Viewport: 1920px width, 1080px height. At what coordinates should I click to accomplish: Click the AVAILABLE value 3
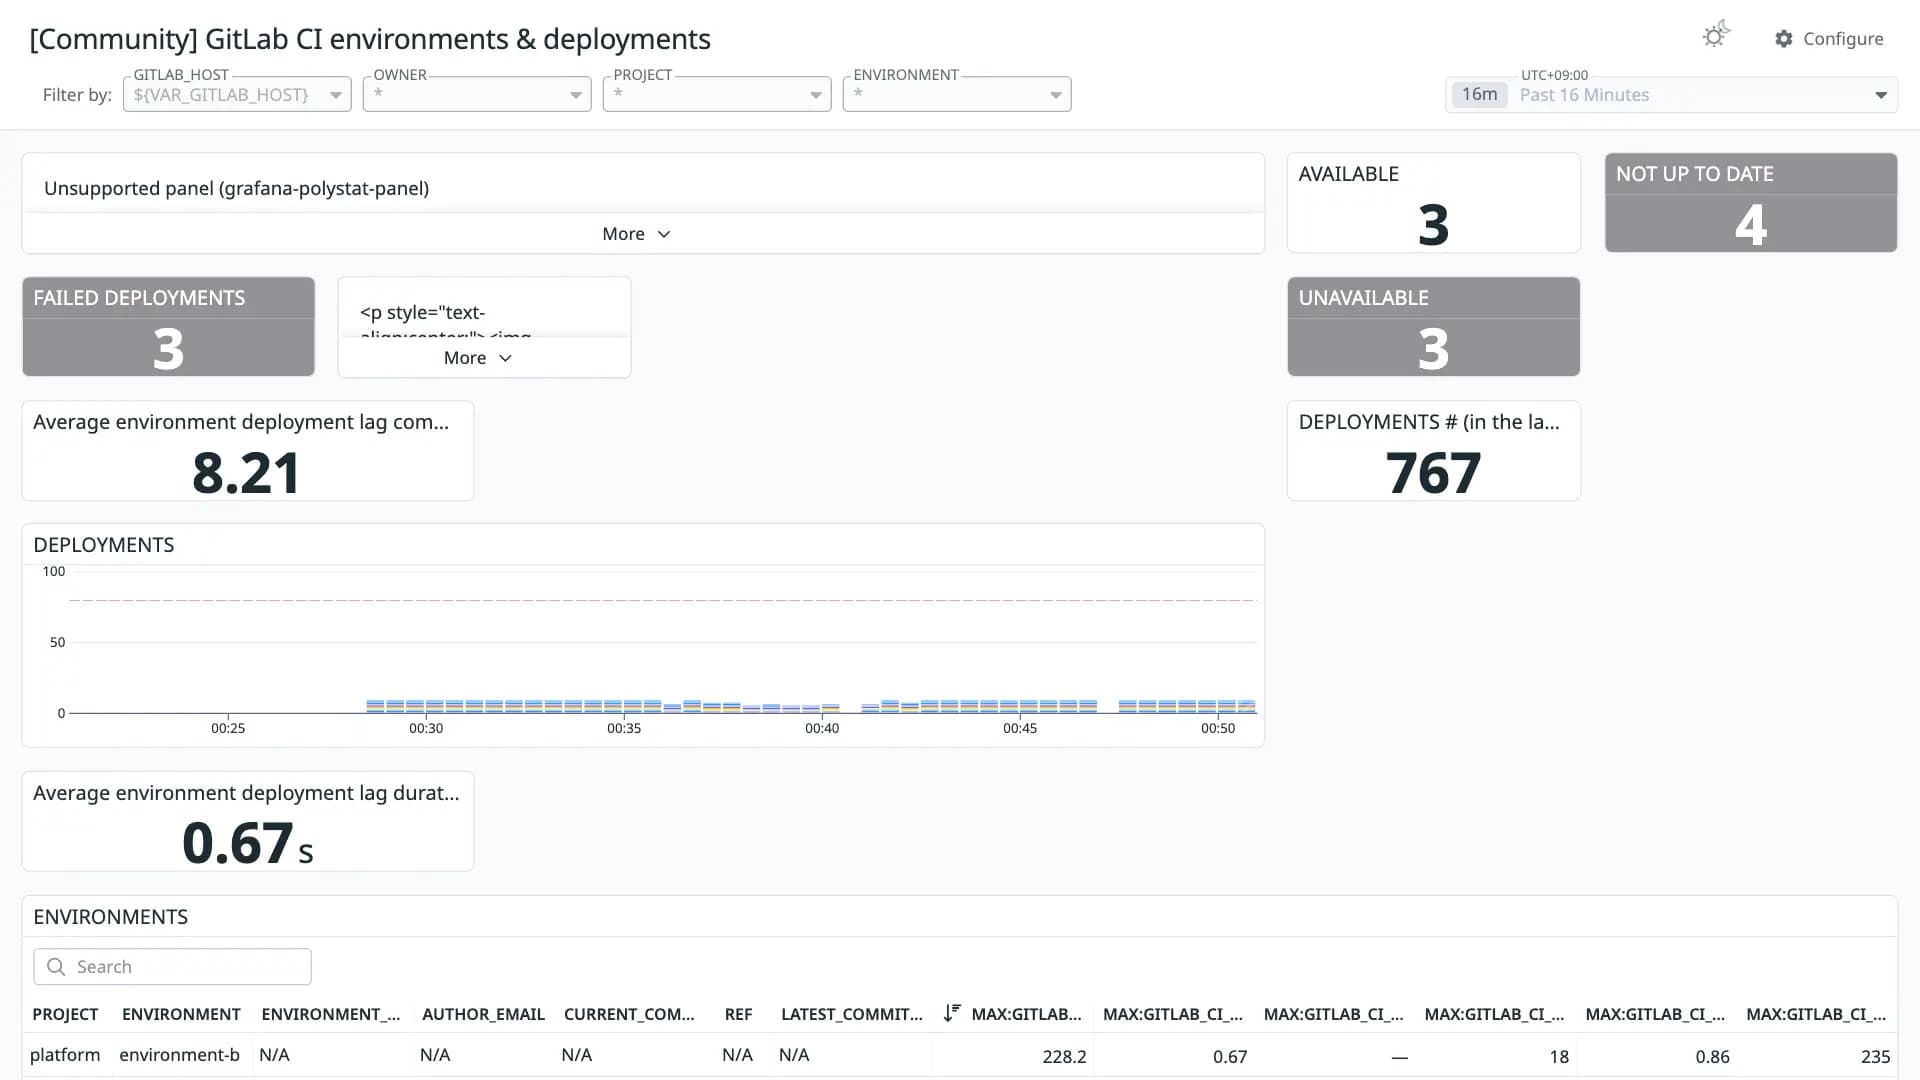click(x=1433, y=224)
